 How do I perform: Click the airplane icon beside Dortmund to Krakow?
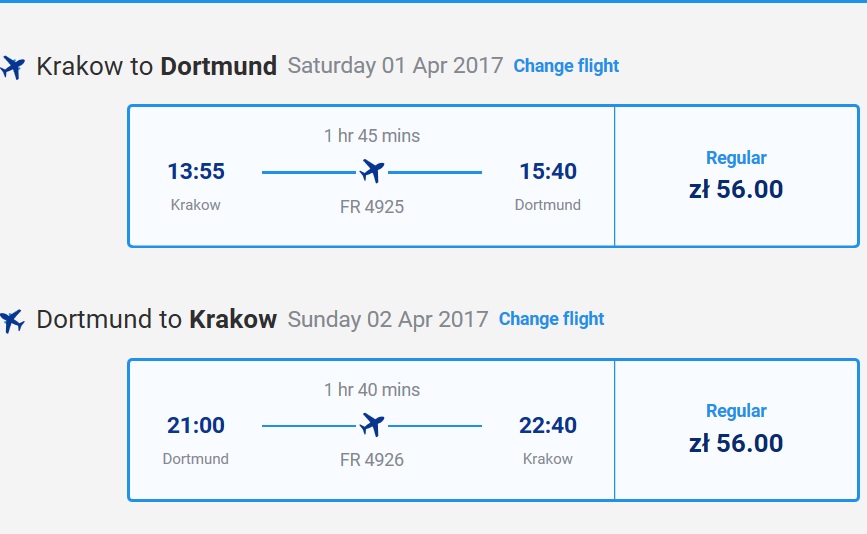pyautogui.click(x=12, y=321)
